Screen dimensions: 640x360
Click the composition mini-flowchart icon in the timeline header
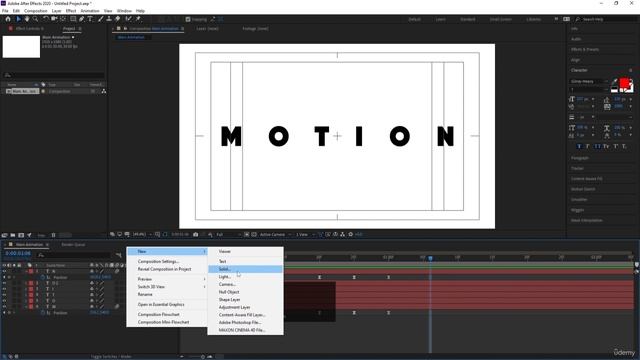[x=118, y=255]
